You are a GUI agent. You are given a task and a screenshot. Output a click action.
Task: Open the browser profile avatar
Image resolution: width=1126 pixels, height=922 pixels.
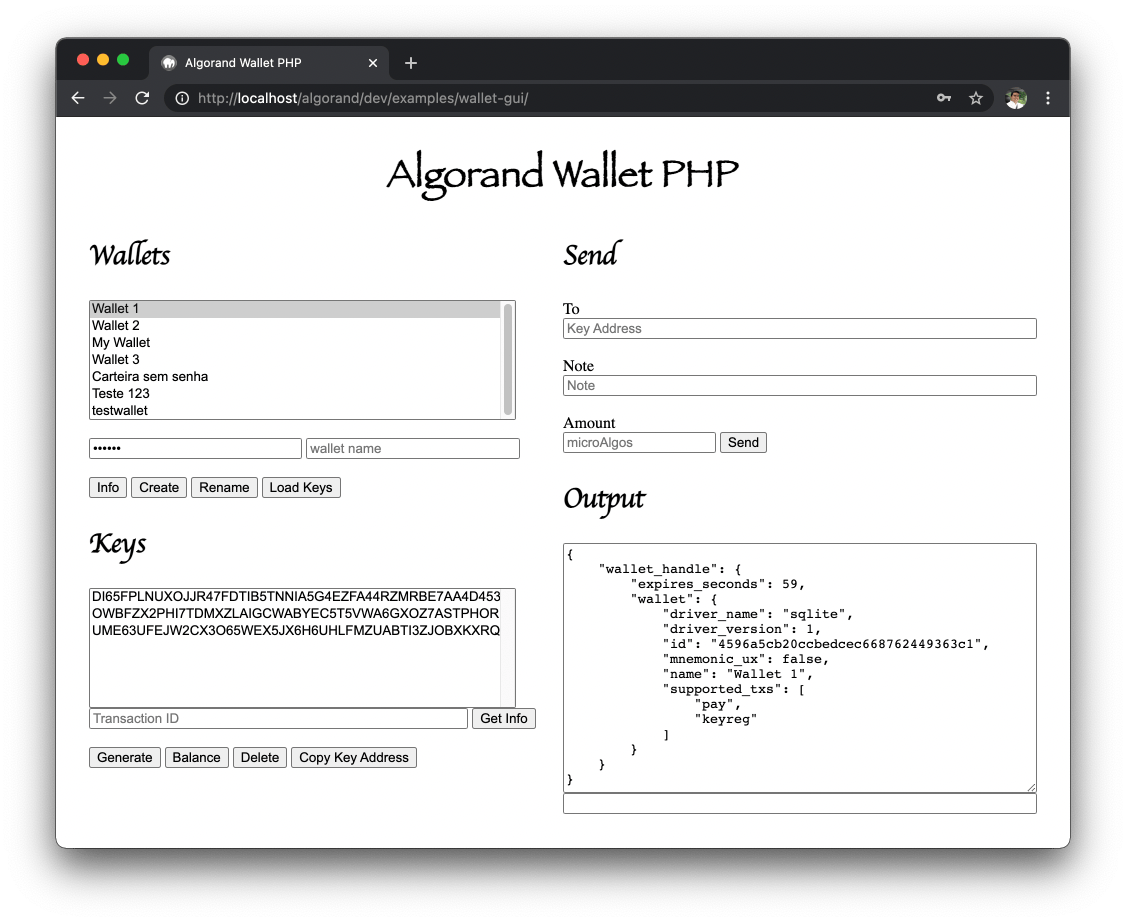(x=1014, y=98)
